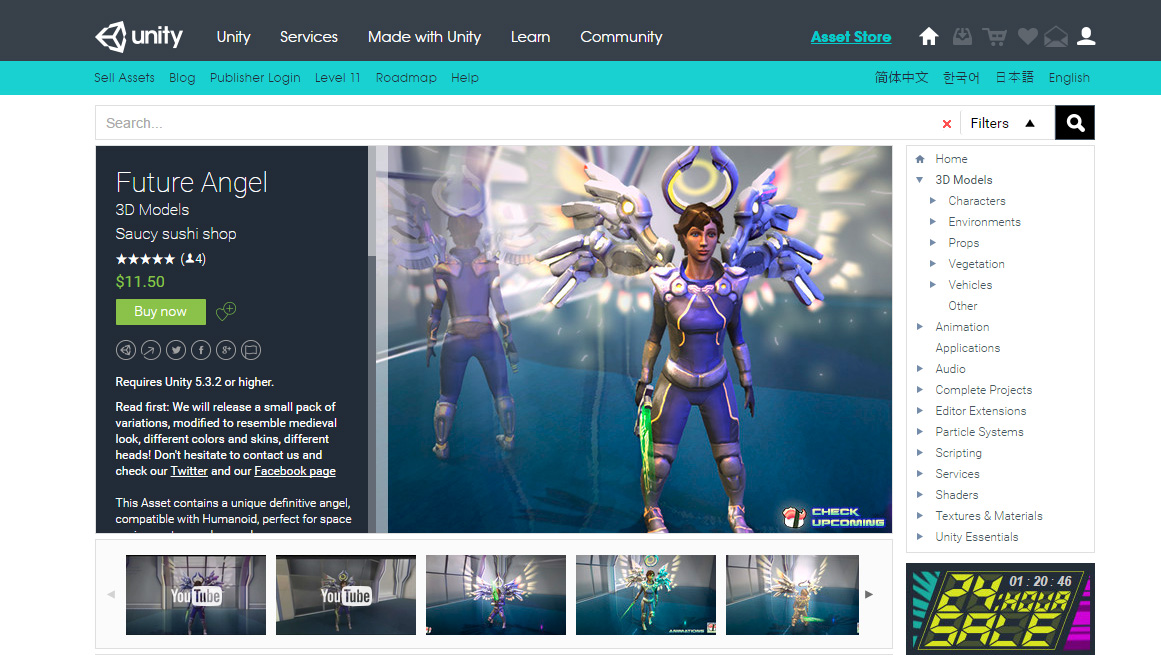This screenshot has height=655, width=1161.
Task: Open the Level 11 link
Action: [338, 78]
